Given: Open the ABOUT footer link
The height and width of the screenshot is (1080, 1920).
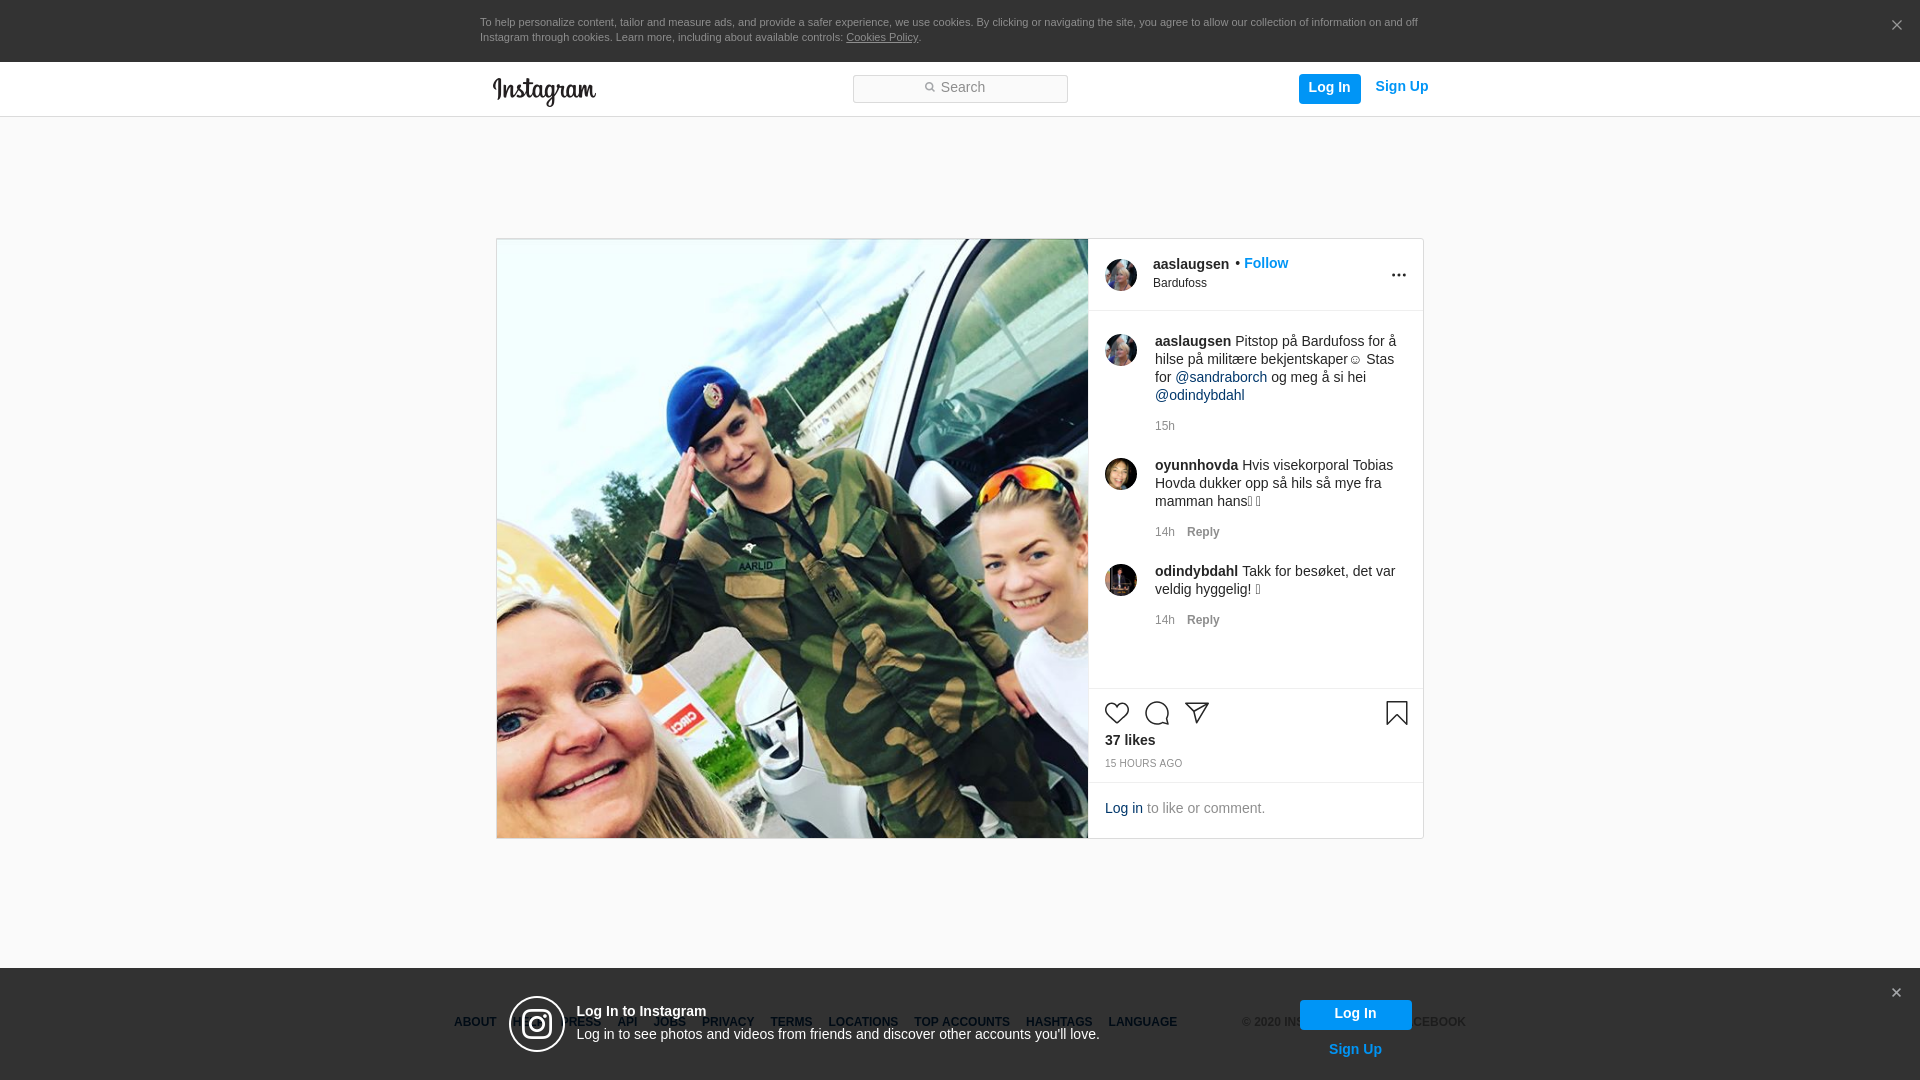Looking at the screenshot, I should click(474, 1022).
